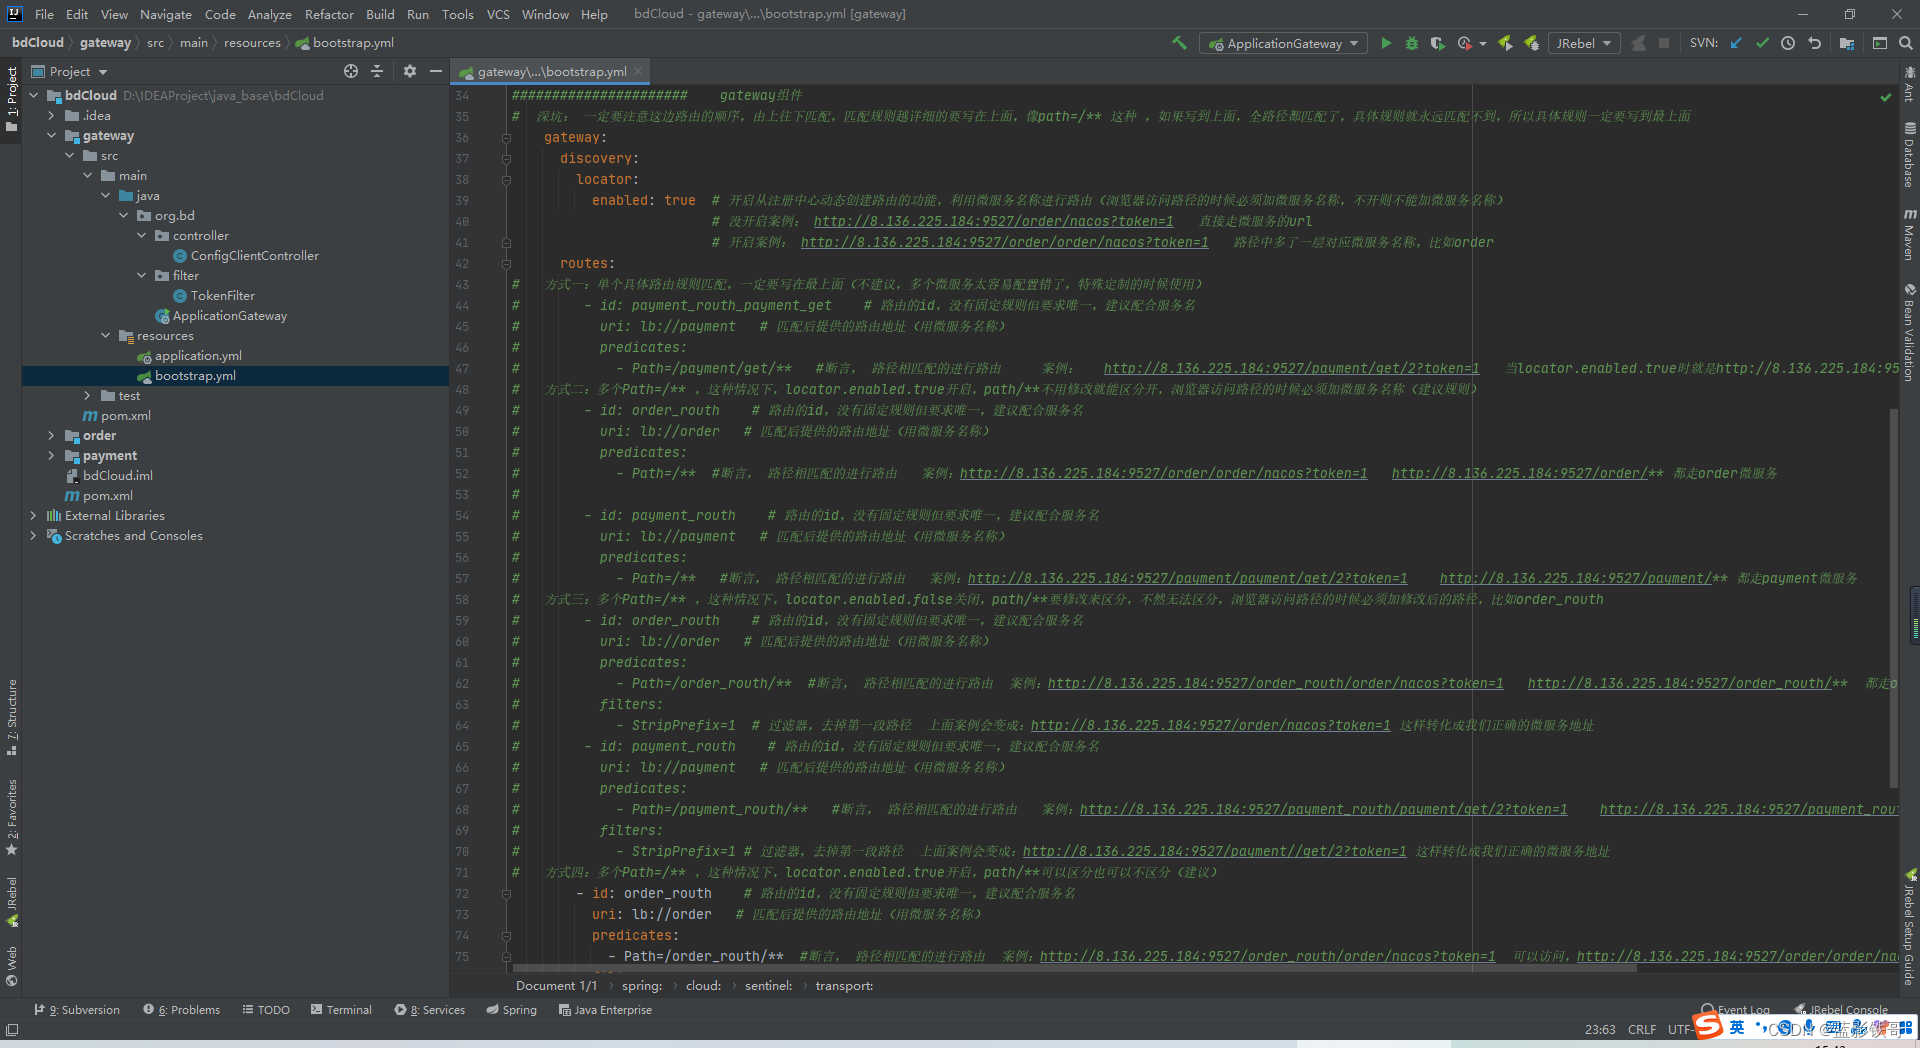The height and width of the screenshot is (1048, 1920).
Task: Click locate/select opened file target icon
Action: (351, 71)
